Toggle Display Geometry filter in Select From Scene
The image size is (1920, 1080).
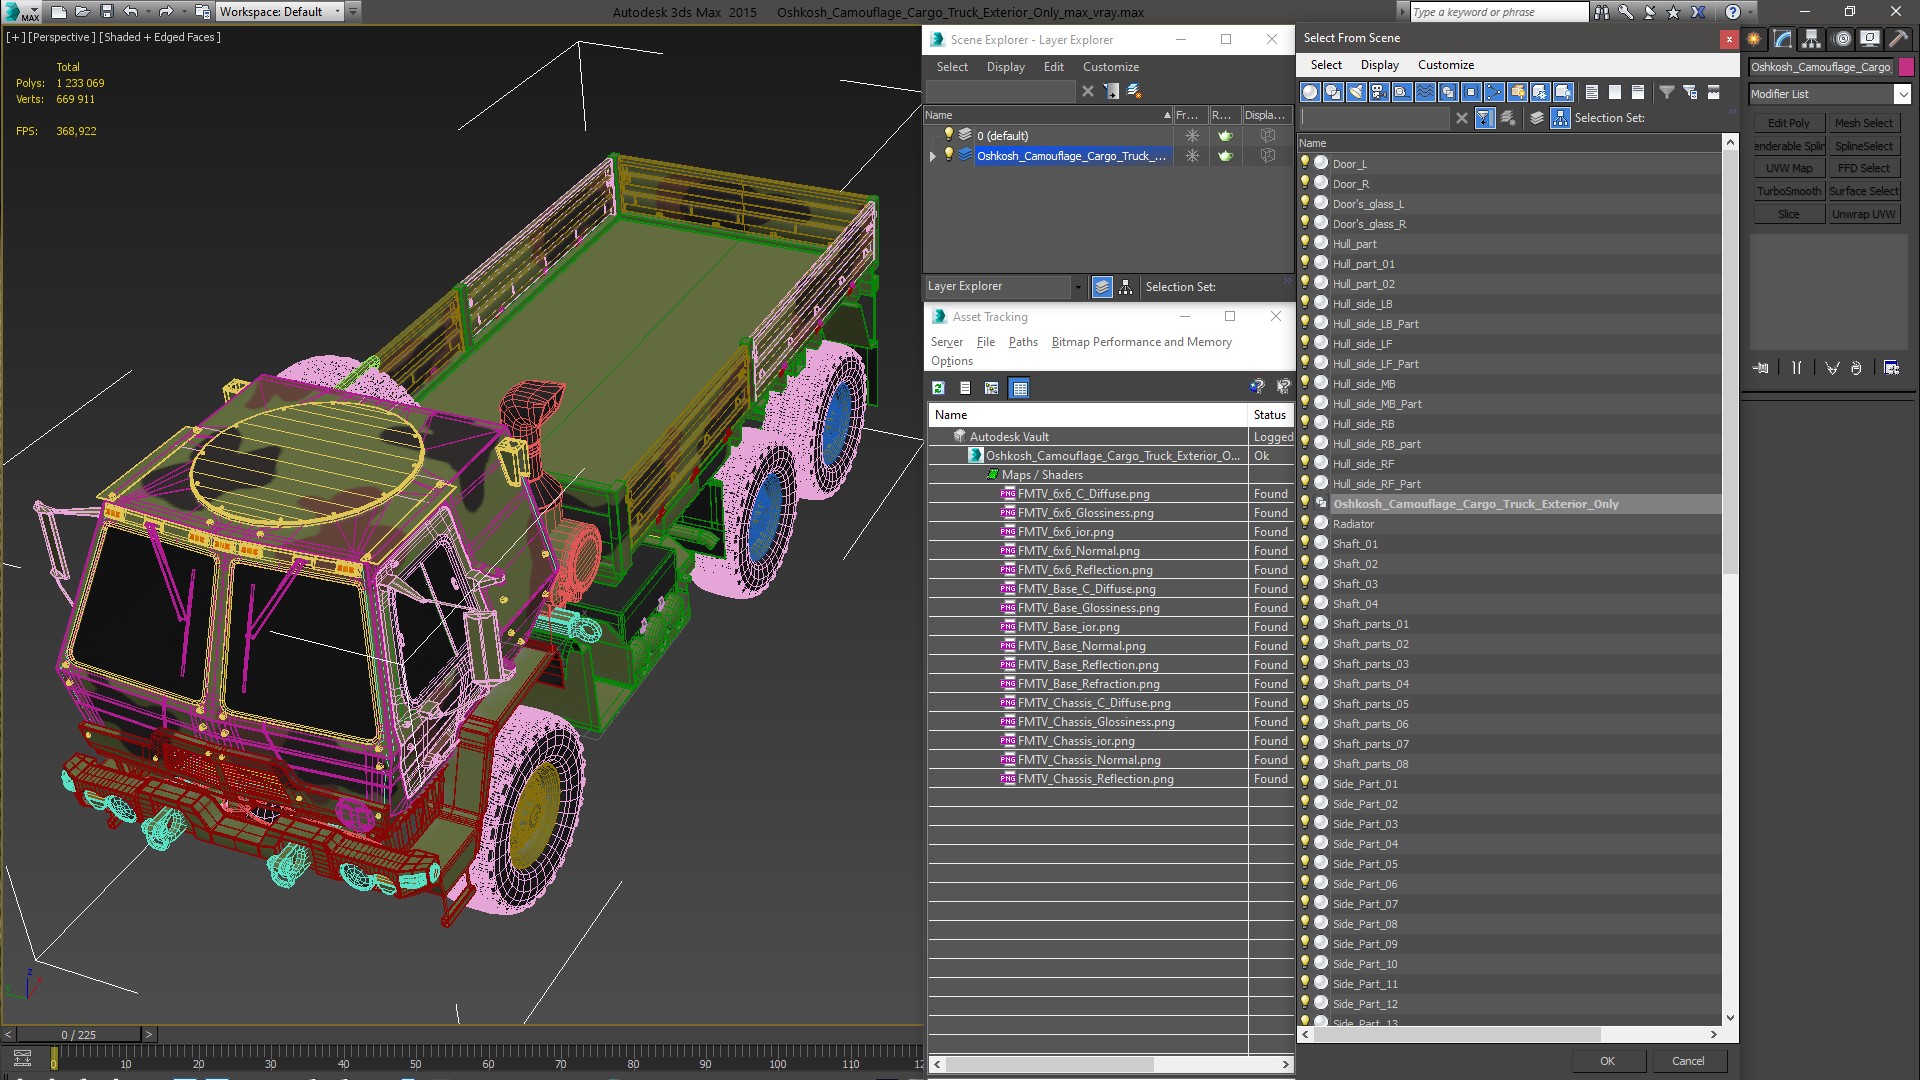(x=1310, y=92)
